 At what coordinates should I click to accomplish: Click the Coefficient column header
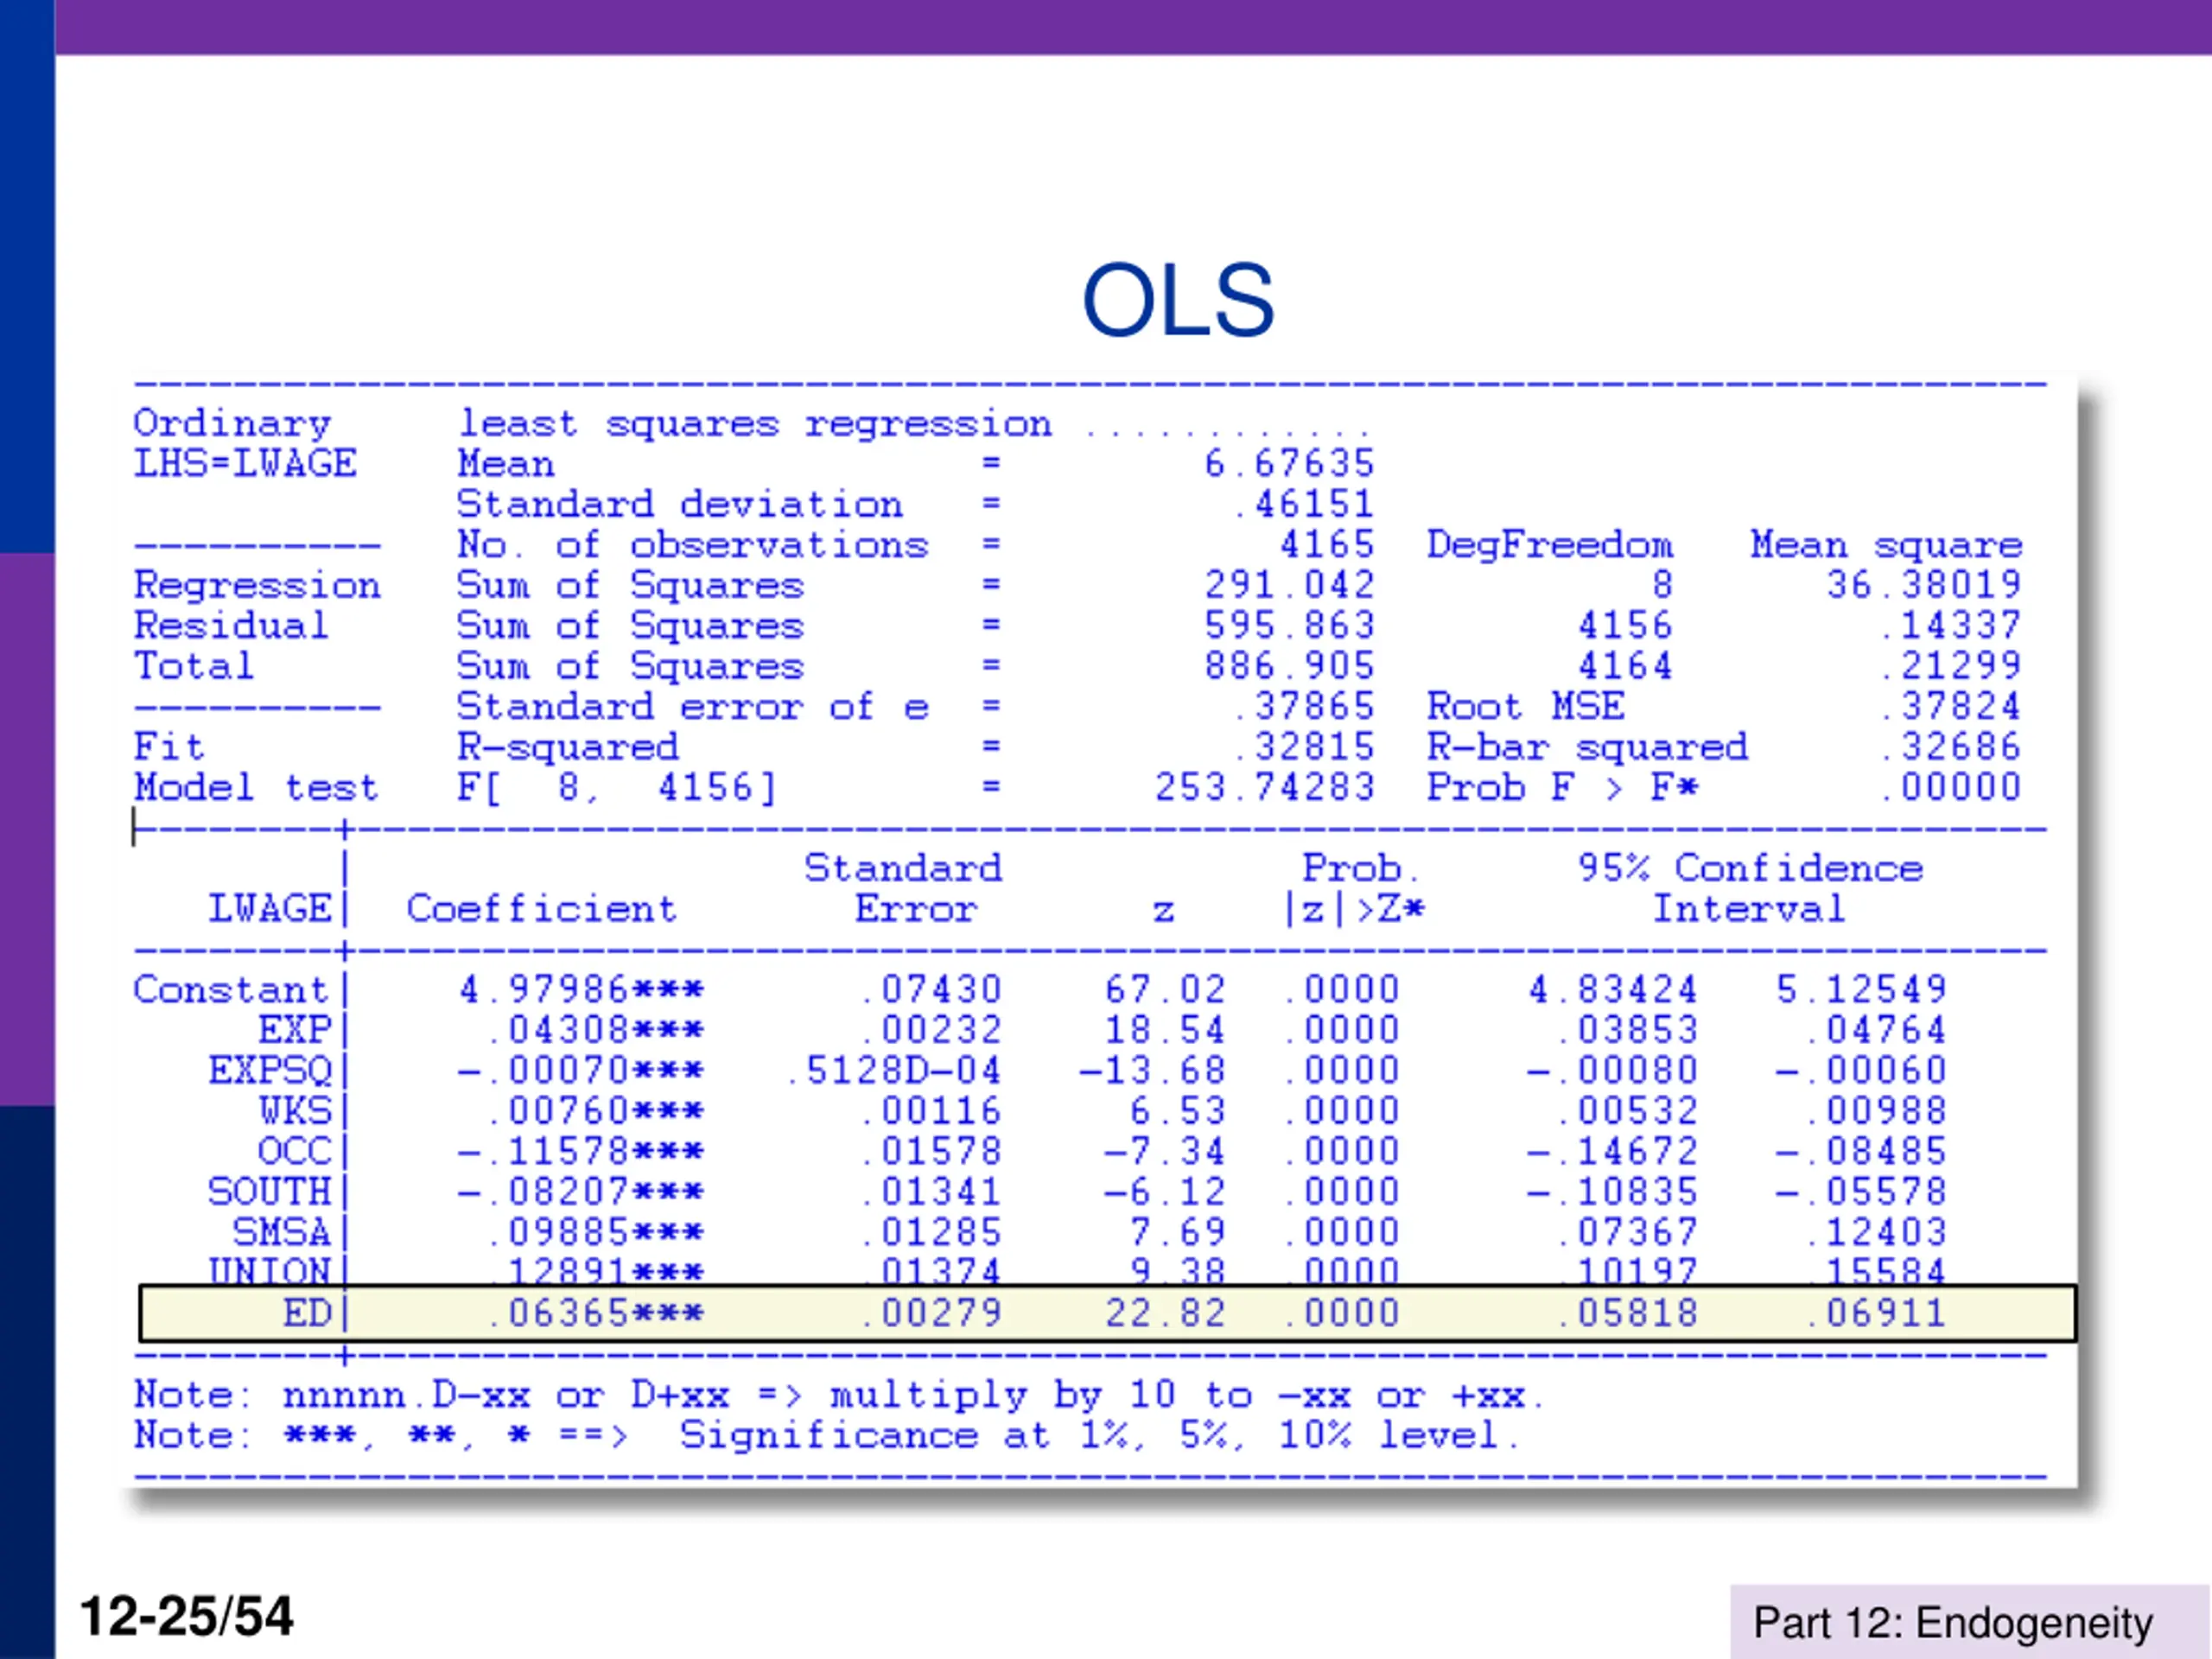coord(541,909)
